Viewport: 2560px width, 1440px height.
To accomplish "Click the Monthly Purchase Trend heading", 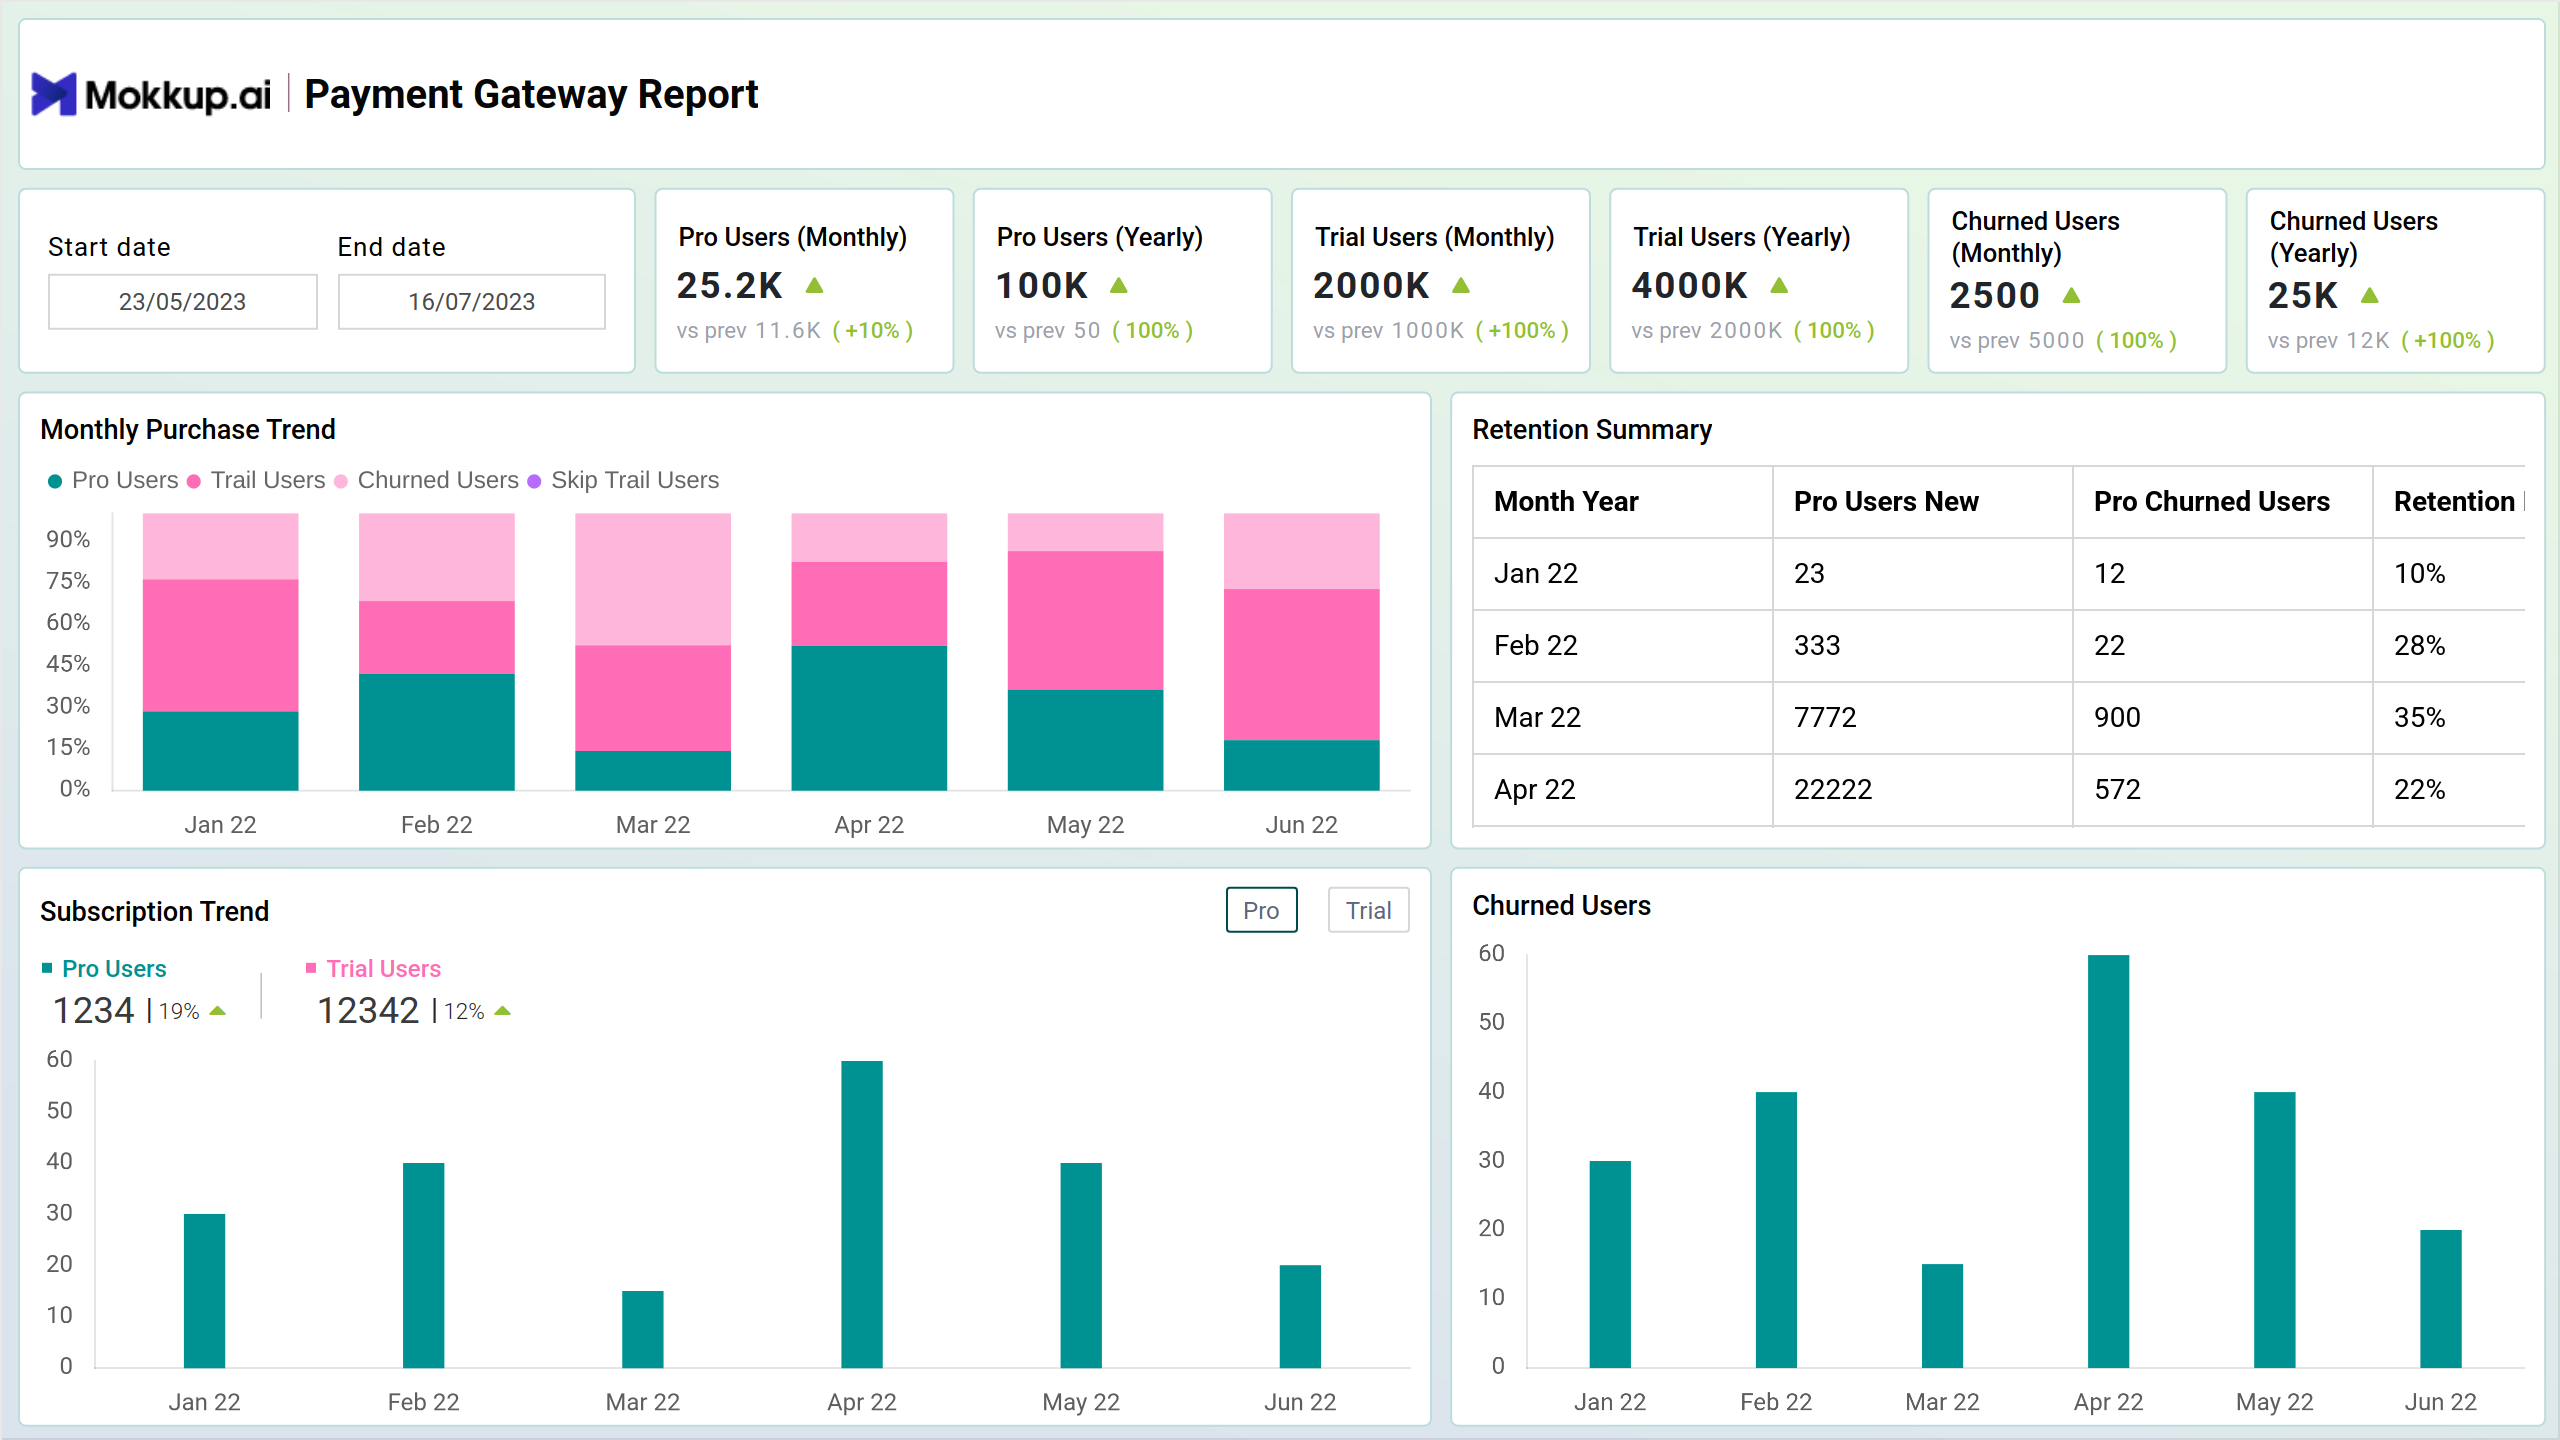I will [188, 430].
